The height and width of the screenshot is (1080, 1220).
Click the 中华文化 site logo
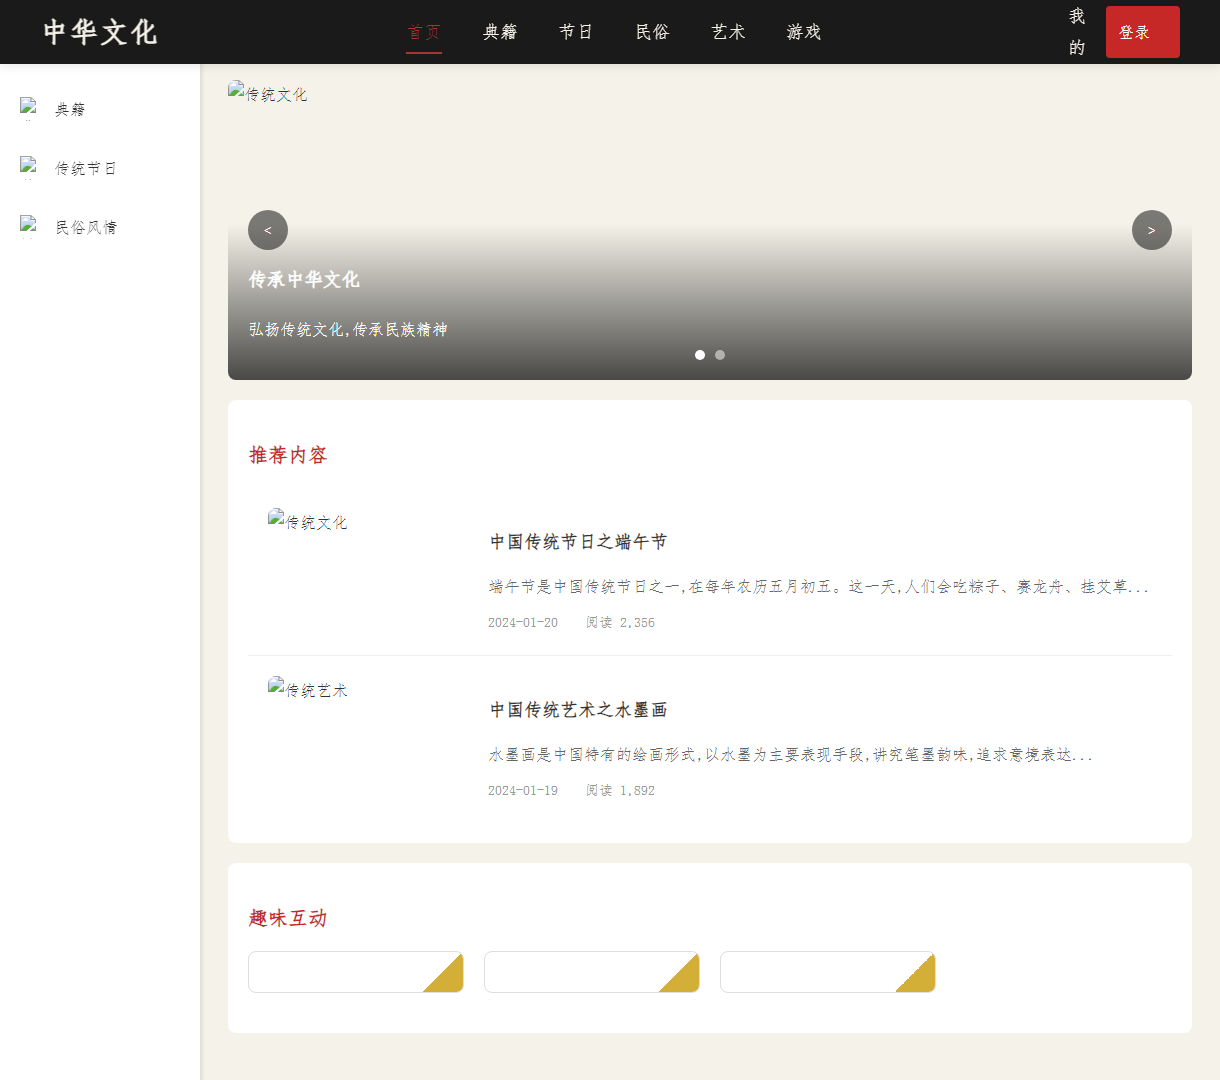click(x=99, y=32)
